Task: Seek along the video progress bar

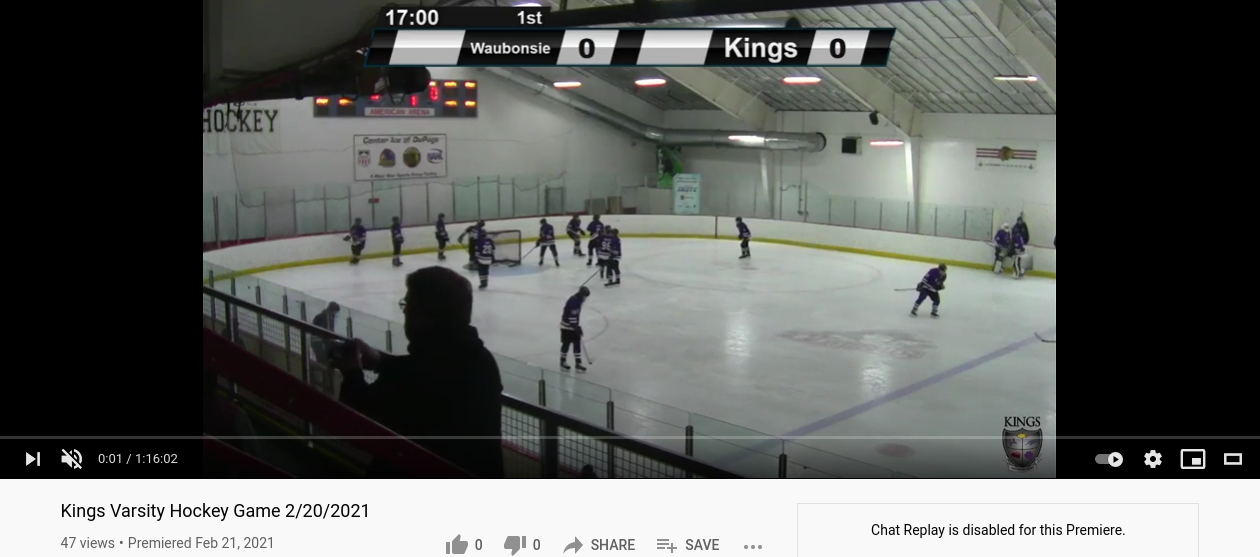Action: point(630,437)
